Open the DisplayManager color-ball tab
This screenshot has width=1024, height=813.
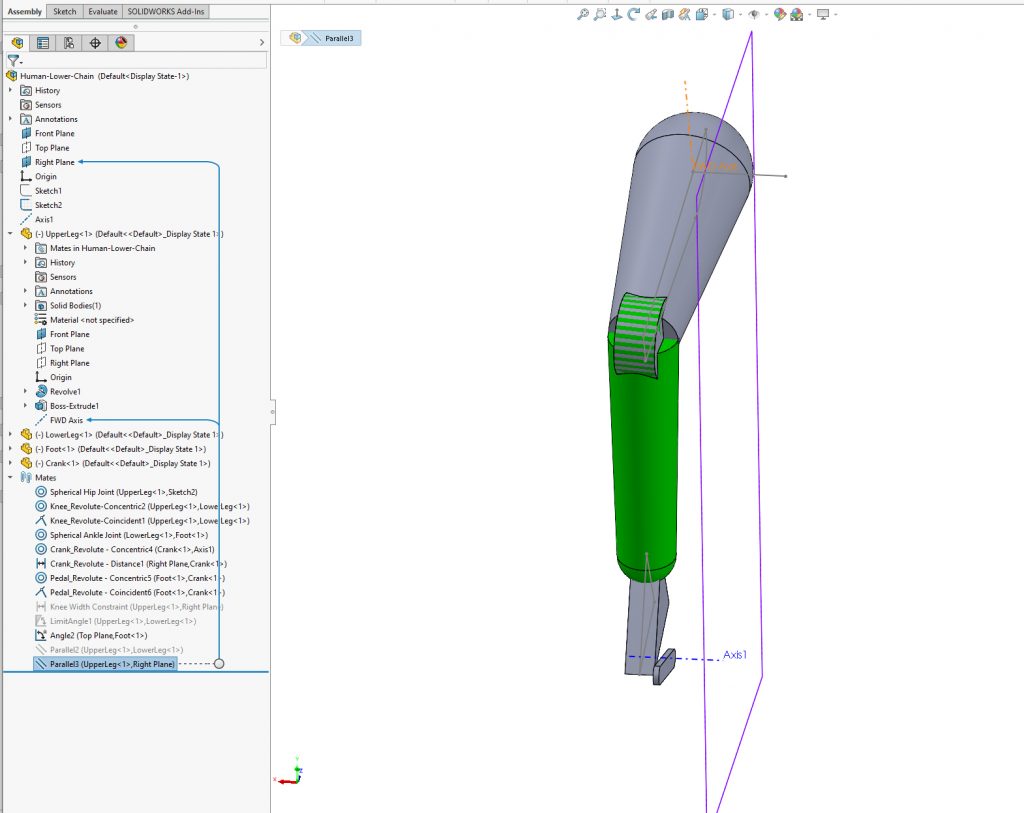coord(121,42)
